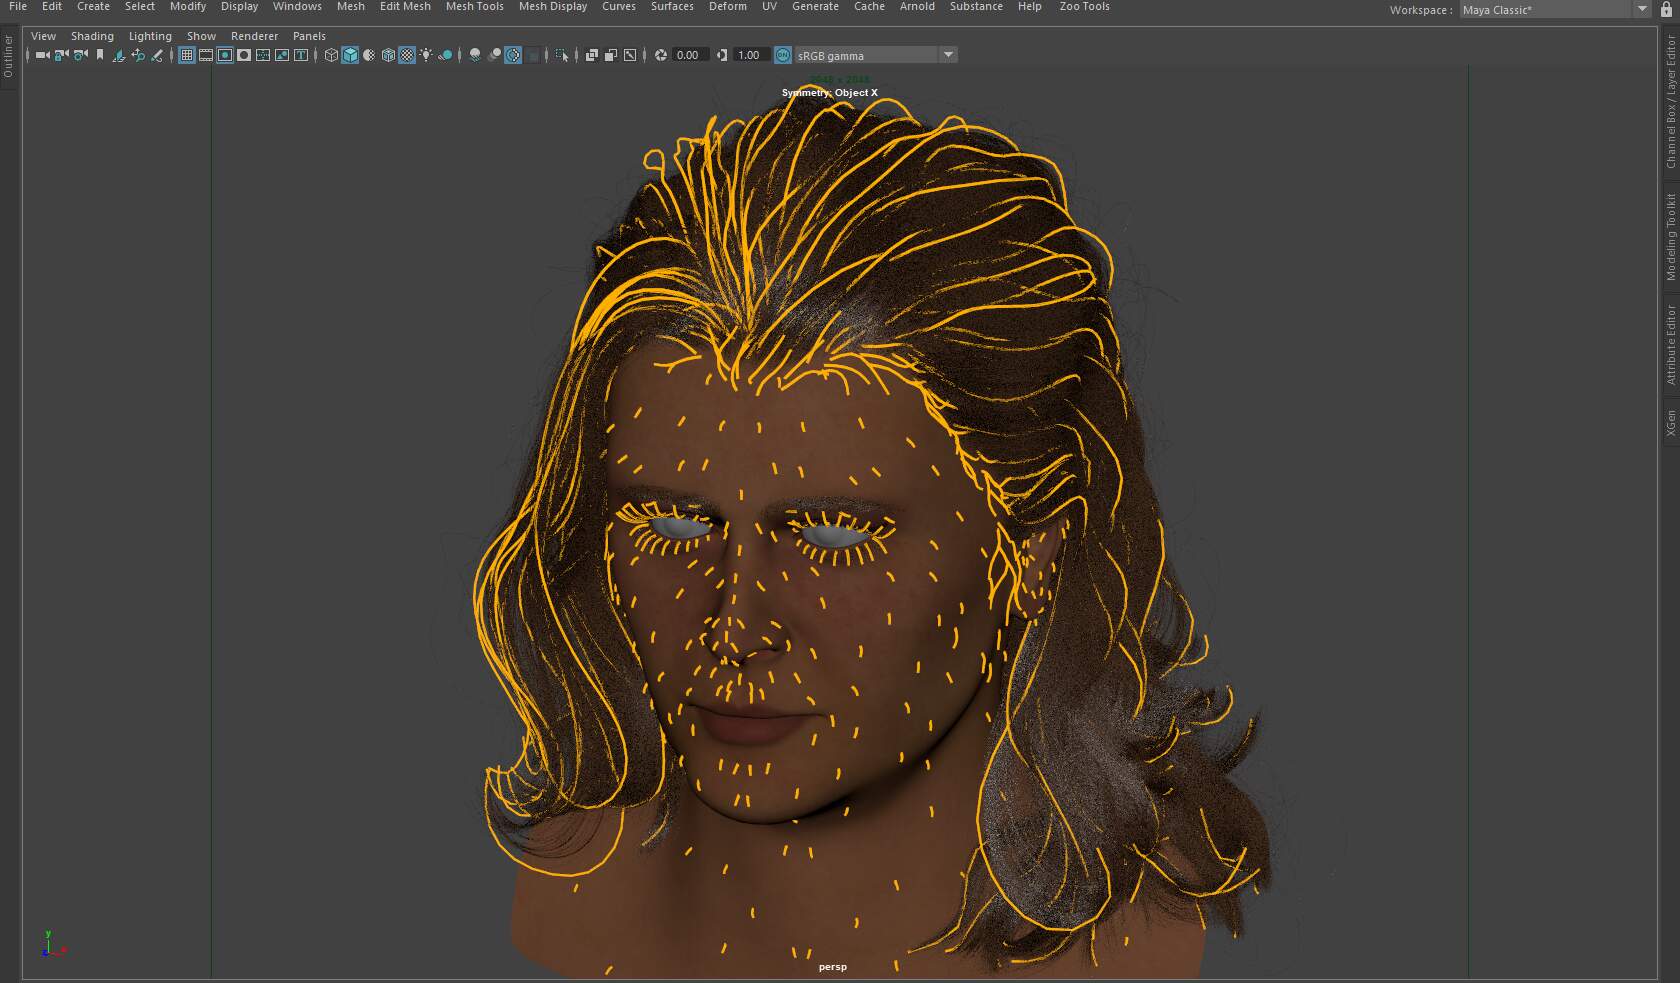Click the Exposure value field 0.00
Image resolution: width=1680 pixels, height=983 pixels.
pos(690,55)
